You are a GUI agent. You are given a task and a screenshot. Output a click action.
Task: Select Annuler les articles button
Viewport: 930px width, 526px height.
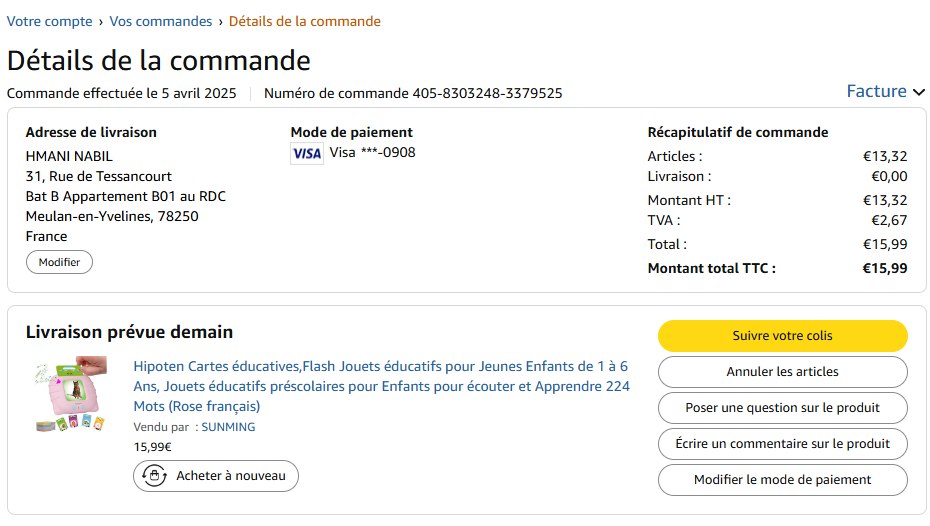pyautogui.click(x=782, y=372)
